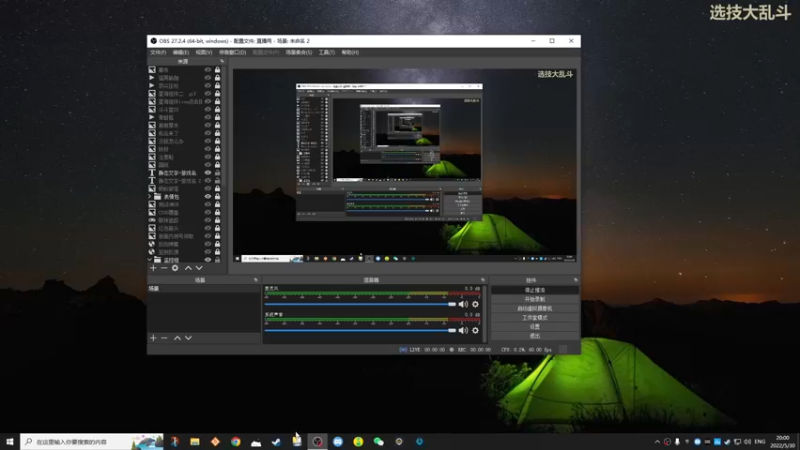Lock the 静态文字-替残品 source
The image size is (800, 450).
click(217, 173)
